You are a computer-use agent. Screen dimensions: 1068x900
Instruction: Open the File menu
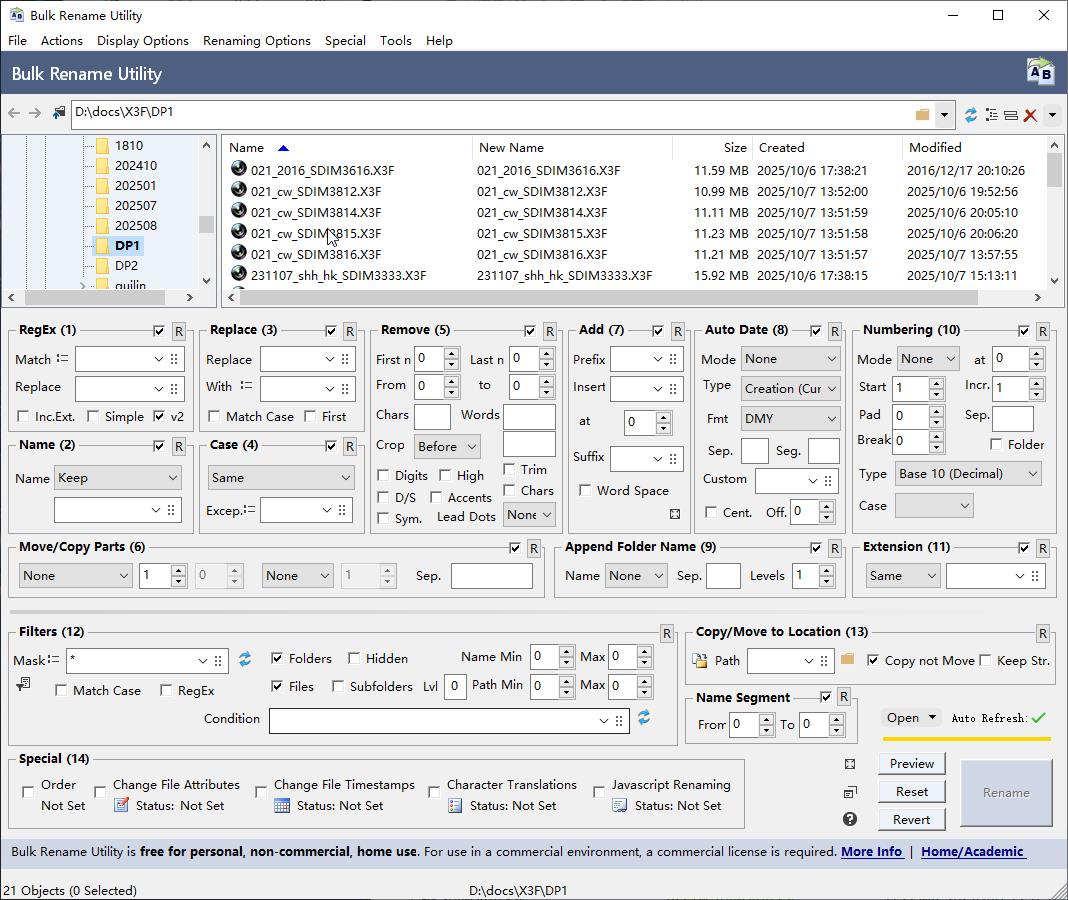coord(17,41)
